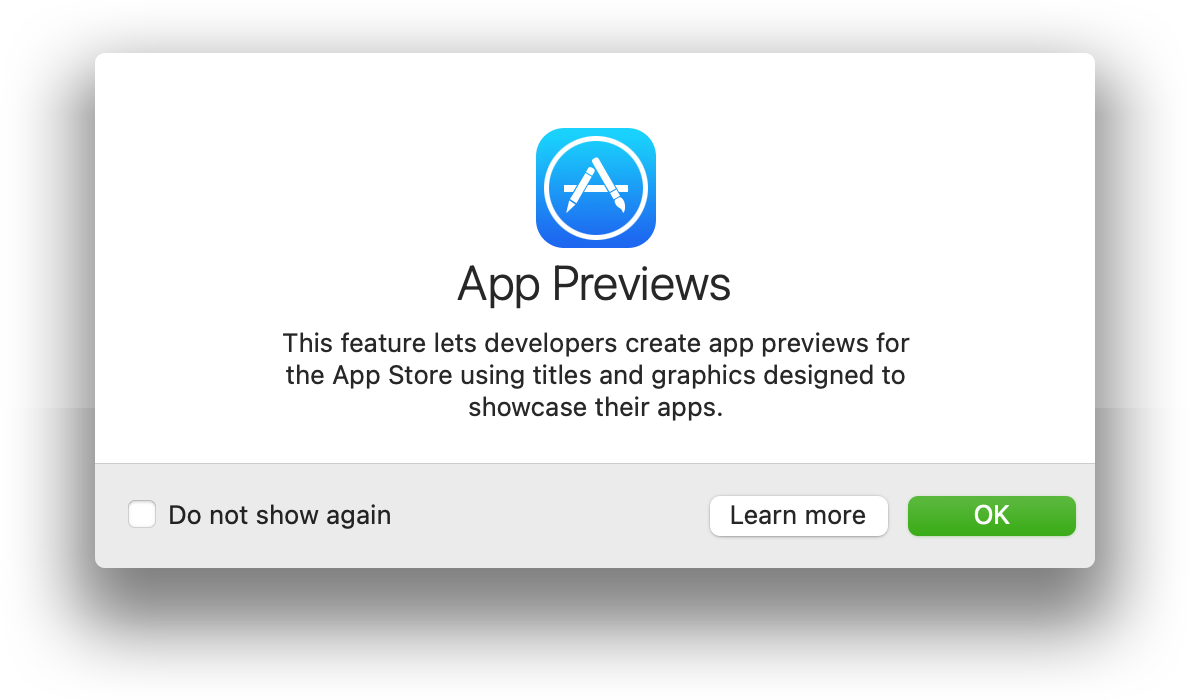Click the feature description paragraph
This screenshot has width=1190, height=700.
[596, 375]
